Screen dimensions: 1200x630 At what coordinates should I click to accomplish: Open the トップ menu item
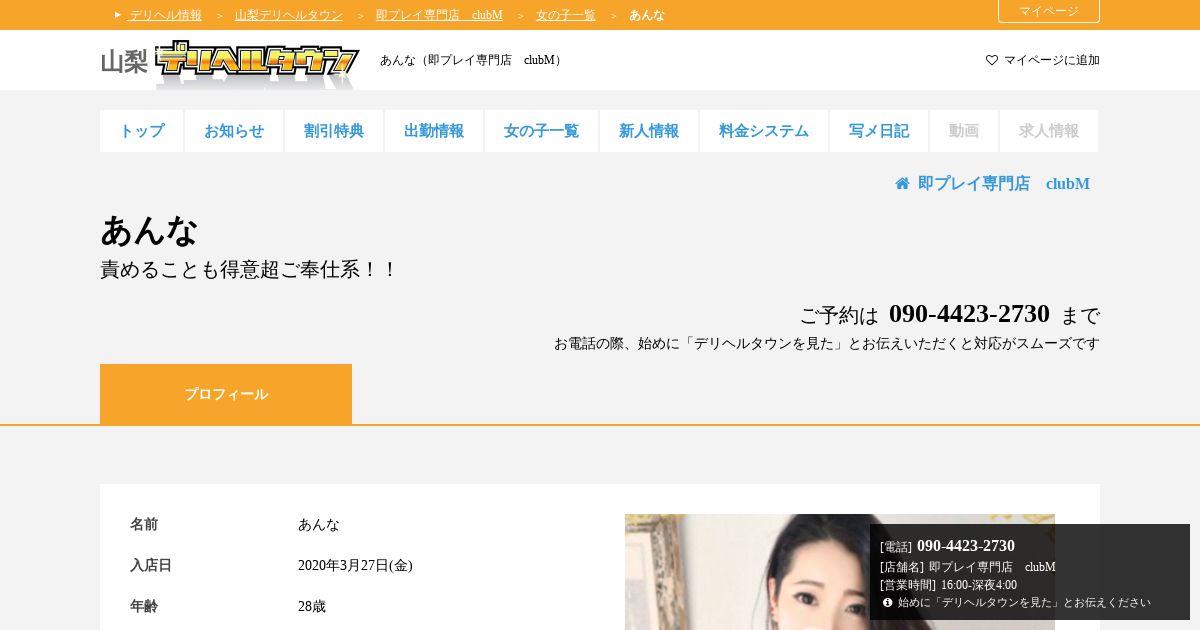click(x=142, y=131)
